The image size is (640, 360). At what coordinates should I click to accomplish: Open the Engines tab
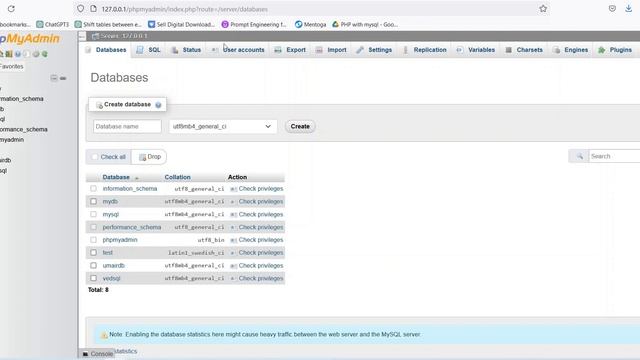[x=571, y=50]
